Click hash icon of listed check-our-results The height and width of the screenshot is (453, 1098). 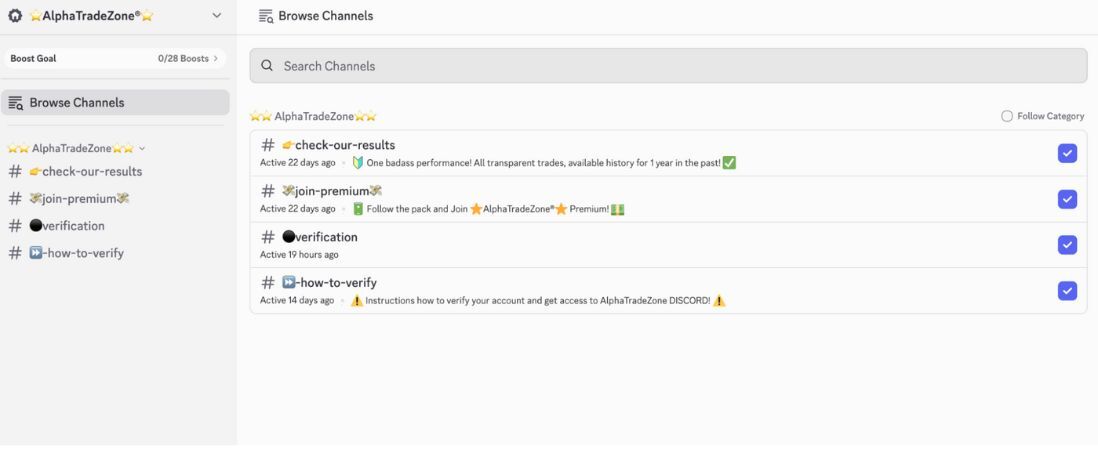(x=267, y=145)
